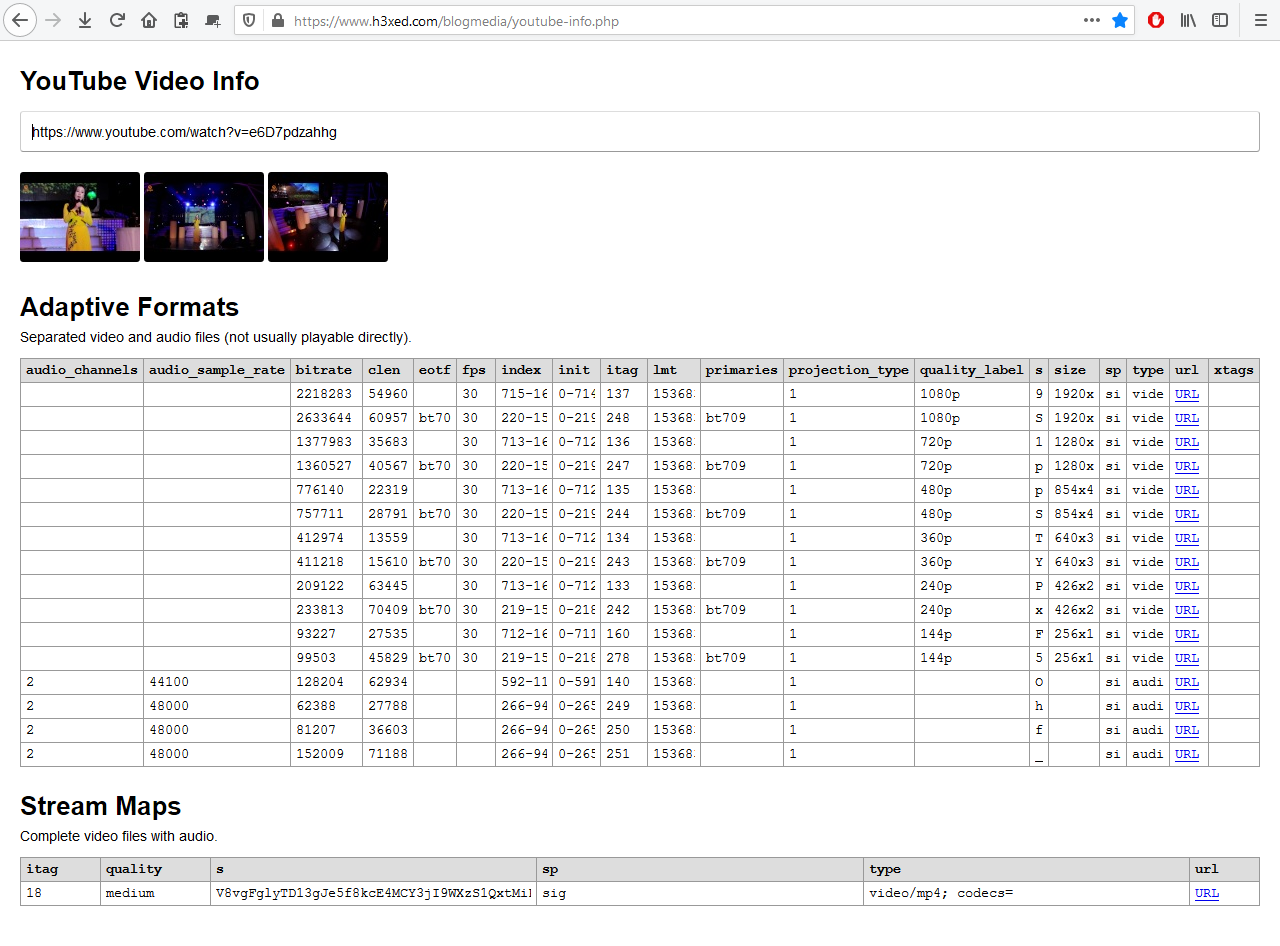Select the clen value 71188
Image resolution: width=1280 pixels, height=946 pixels.
pyautogui.click(x=388, y=754)
